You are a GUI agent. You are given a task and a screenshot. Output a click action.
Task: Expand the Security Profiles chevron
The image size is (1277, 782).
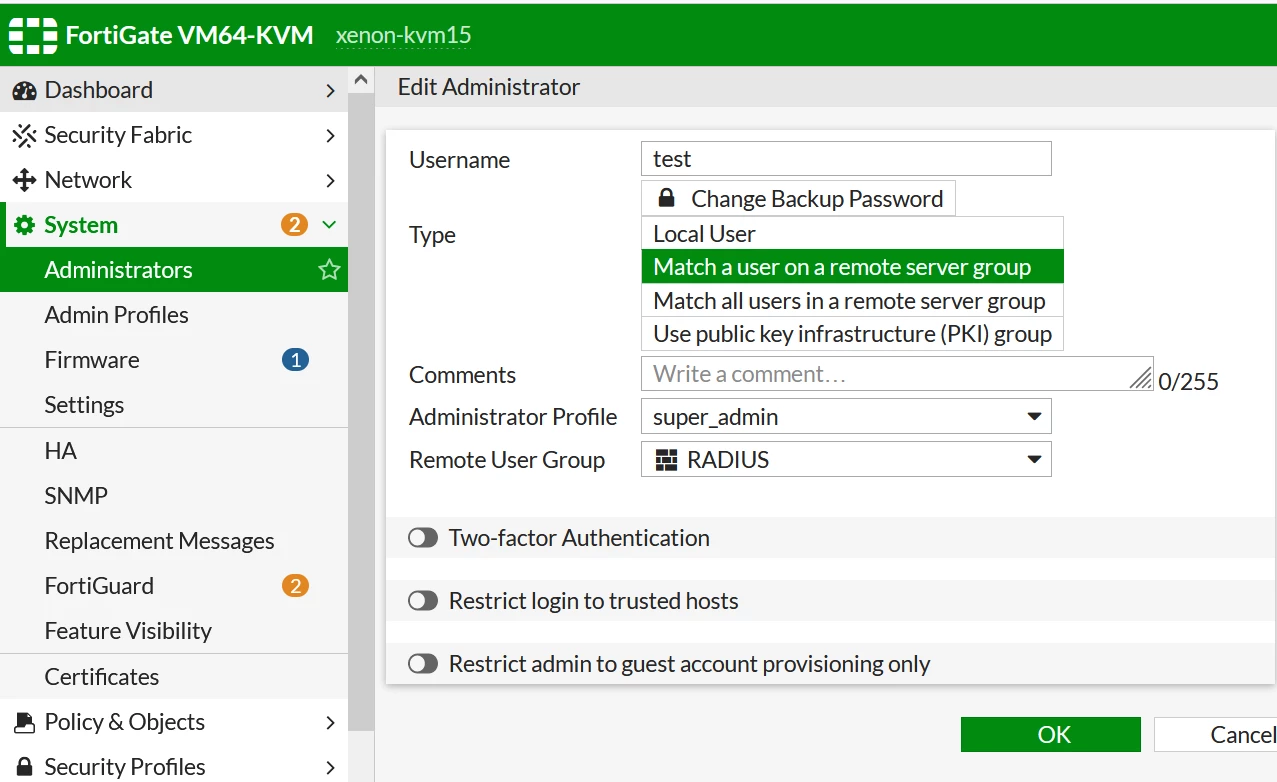pos(330,767)
